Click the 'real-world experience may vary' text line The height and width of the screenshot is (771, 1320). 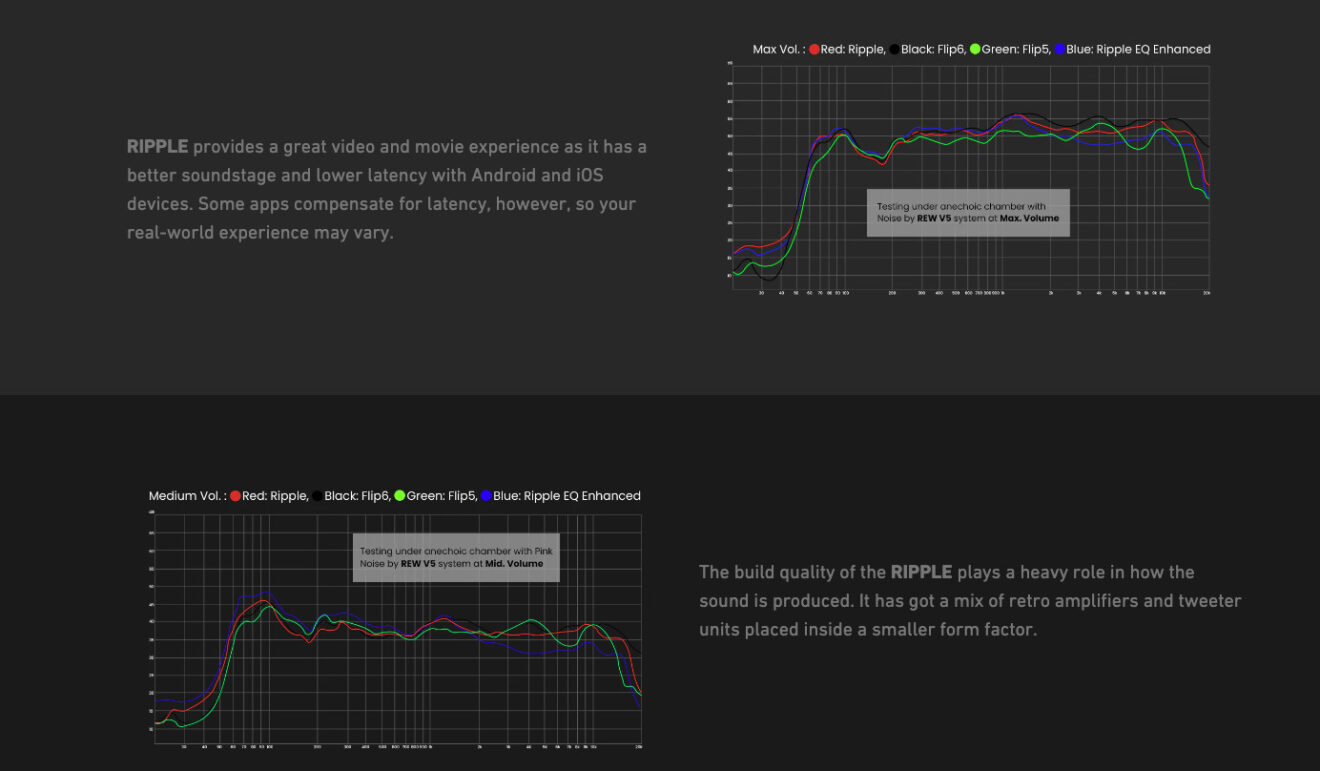(260, 232)
